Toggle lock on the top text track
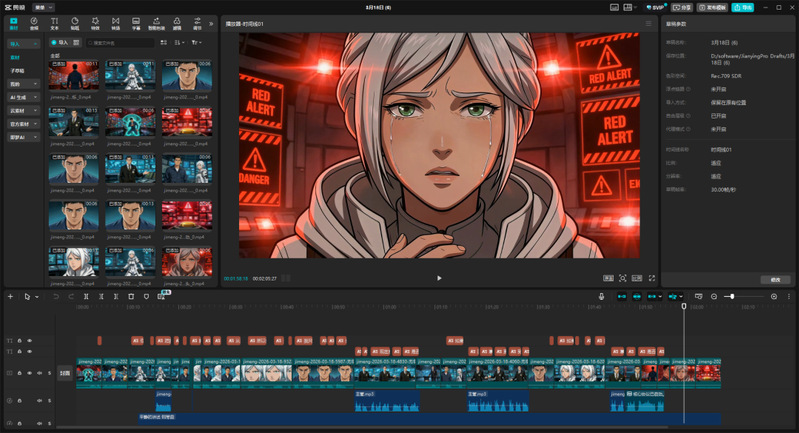 (x=21, y=341)
